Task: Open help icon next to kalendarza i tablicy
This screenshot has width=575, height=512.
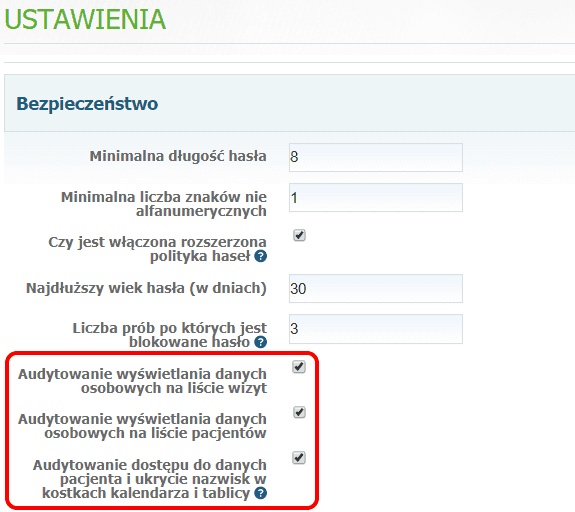Action: tap(260, 493)
